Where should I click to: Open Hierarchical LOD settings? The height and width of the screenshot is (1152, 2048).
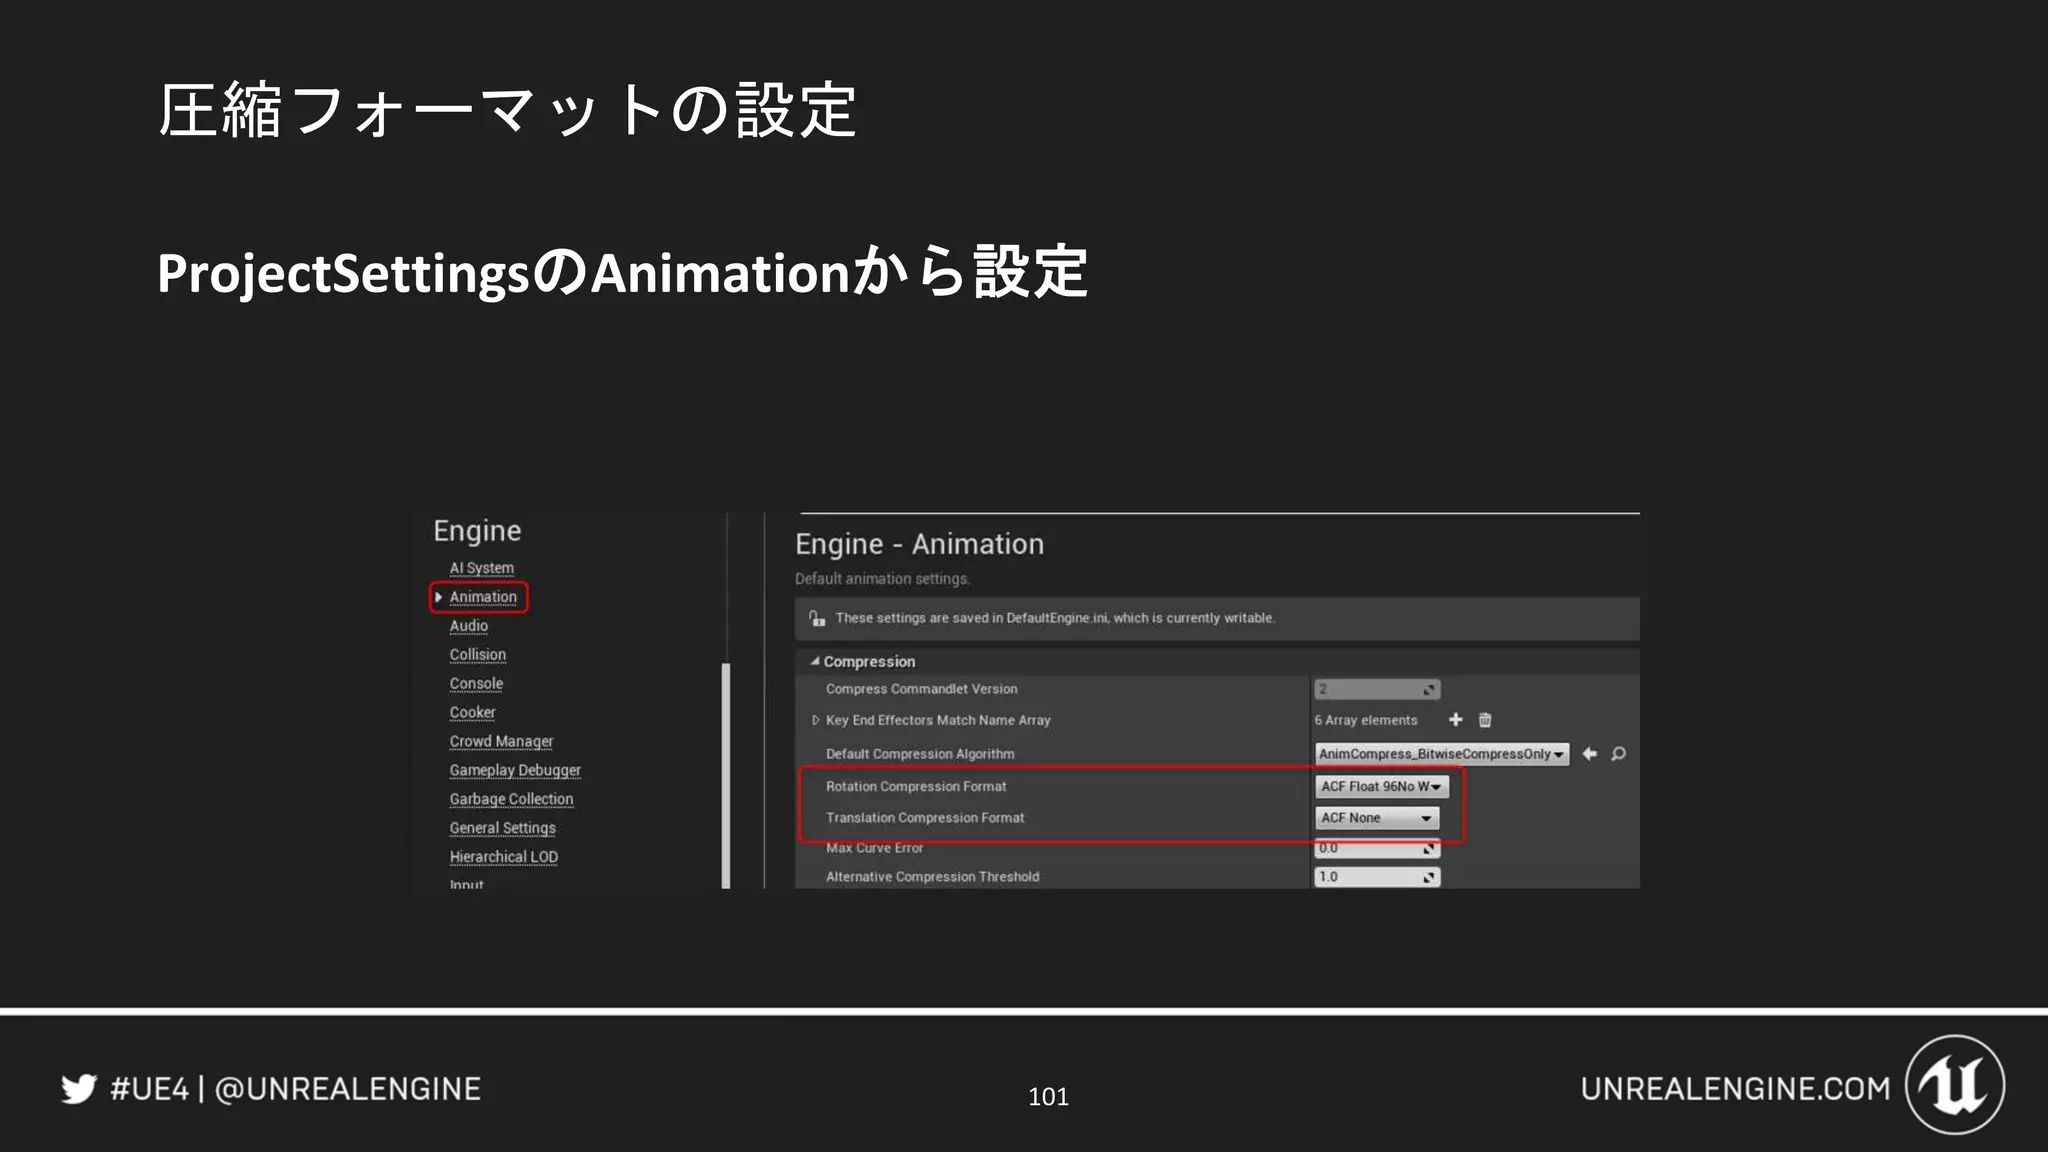pyautogui.click(x=504, y=857)
